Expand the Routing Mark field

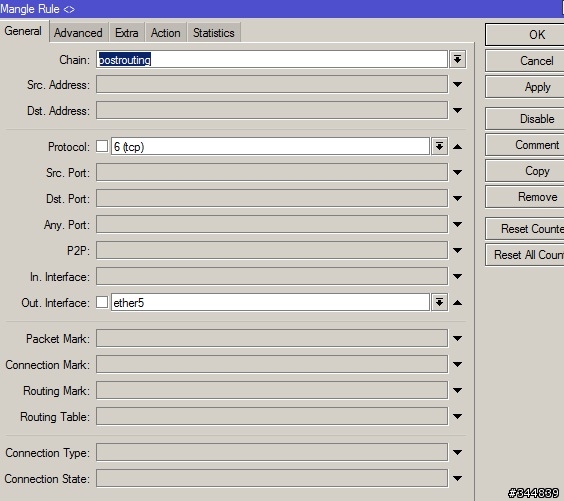coord(457,390)
